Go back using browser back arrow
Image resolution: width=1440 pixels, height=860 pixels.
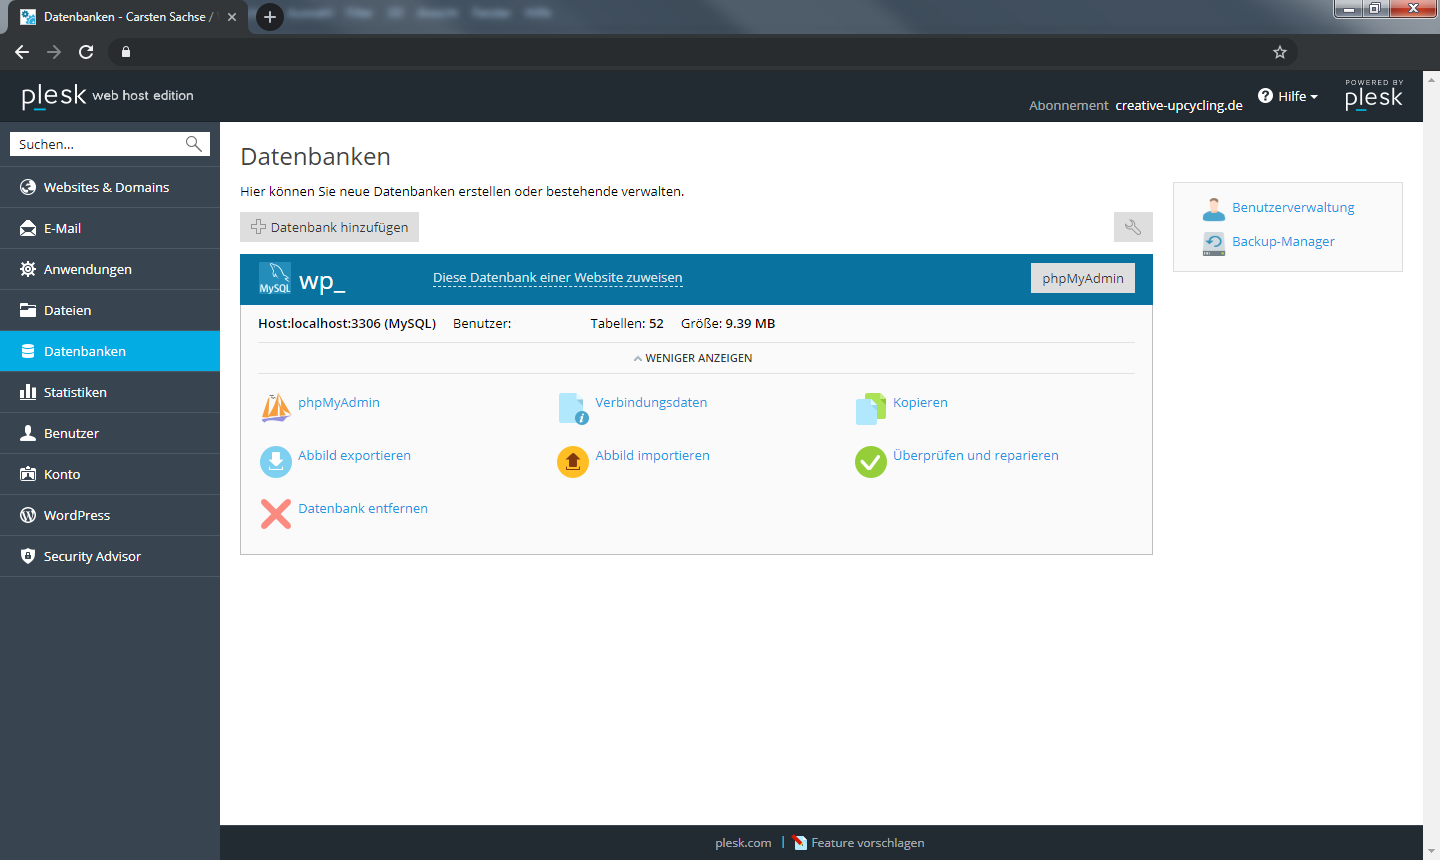(22, 52)
